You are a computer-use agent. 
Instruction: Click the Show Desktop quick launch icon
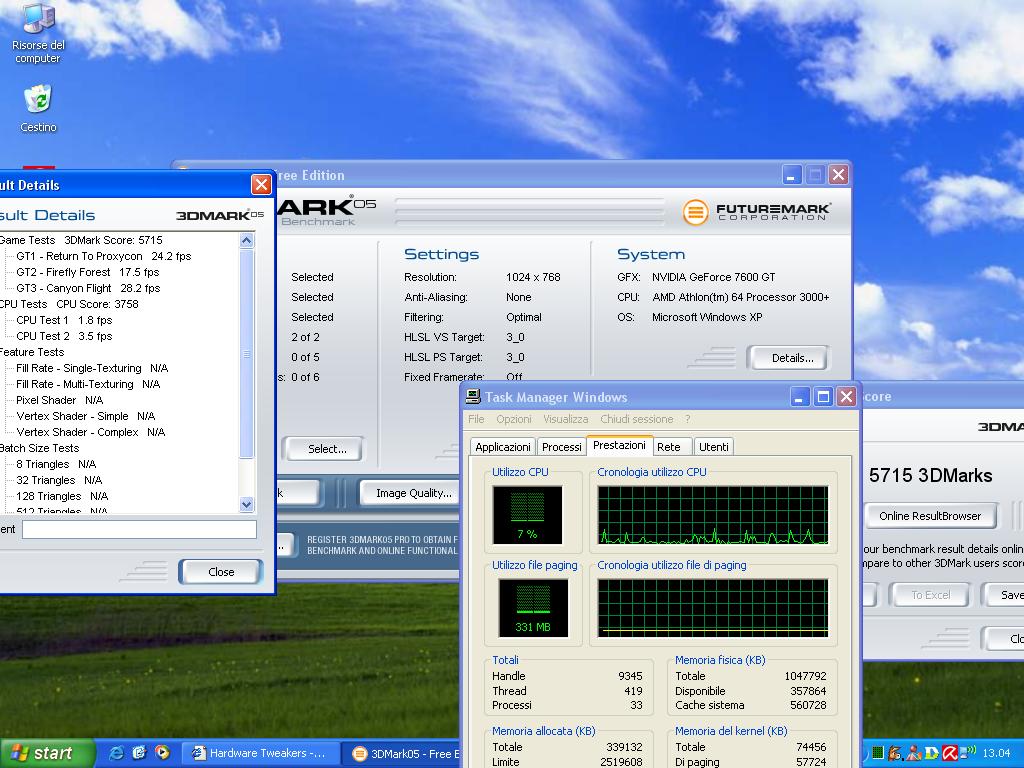(139, 753)
